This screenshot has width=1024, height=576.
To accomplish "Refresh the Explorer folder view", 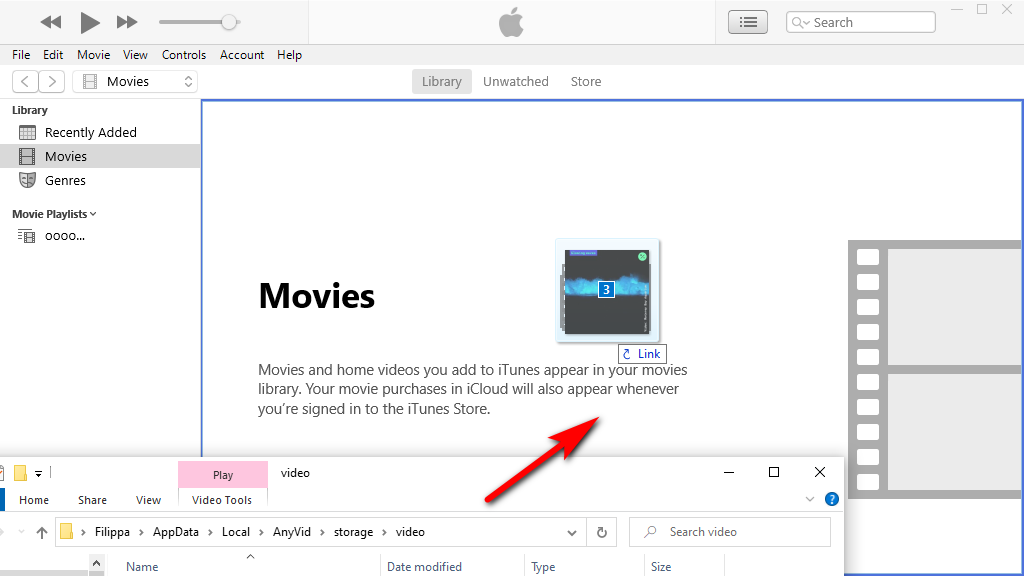I will (x=601, y=532).
